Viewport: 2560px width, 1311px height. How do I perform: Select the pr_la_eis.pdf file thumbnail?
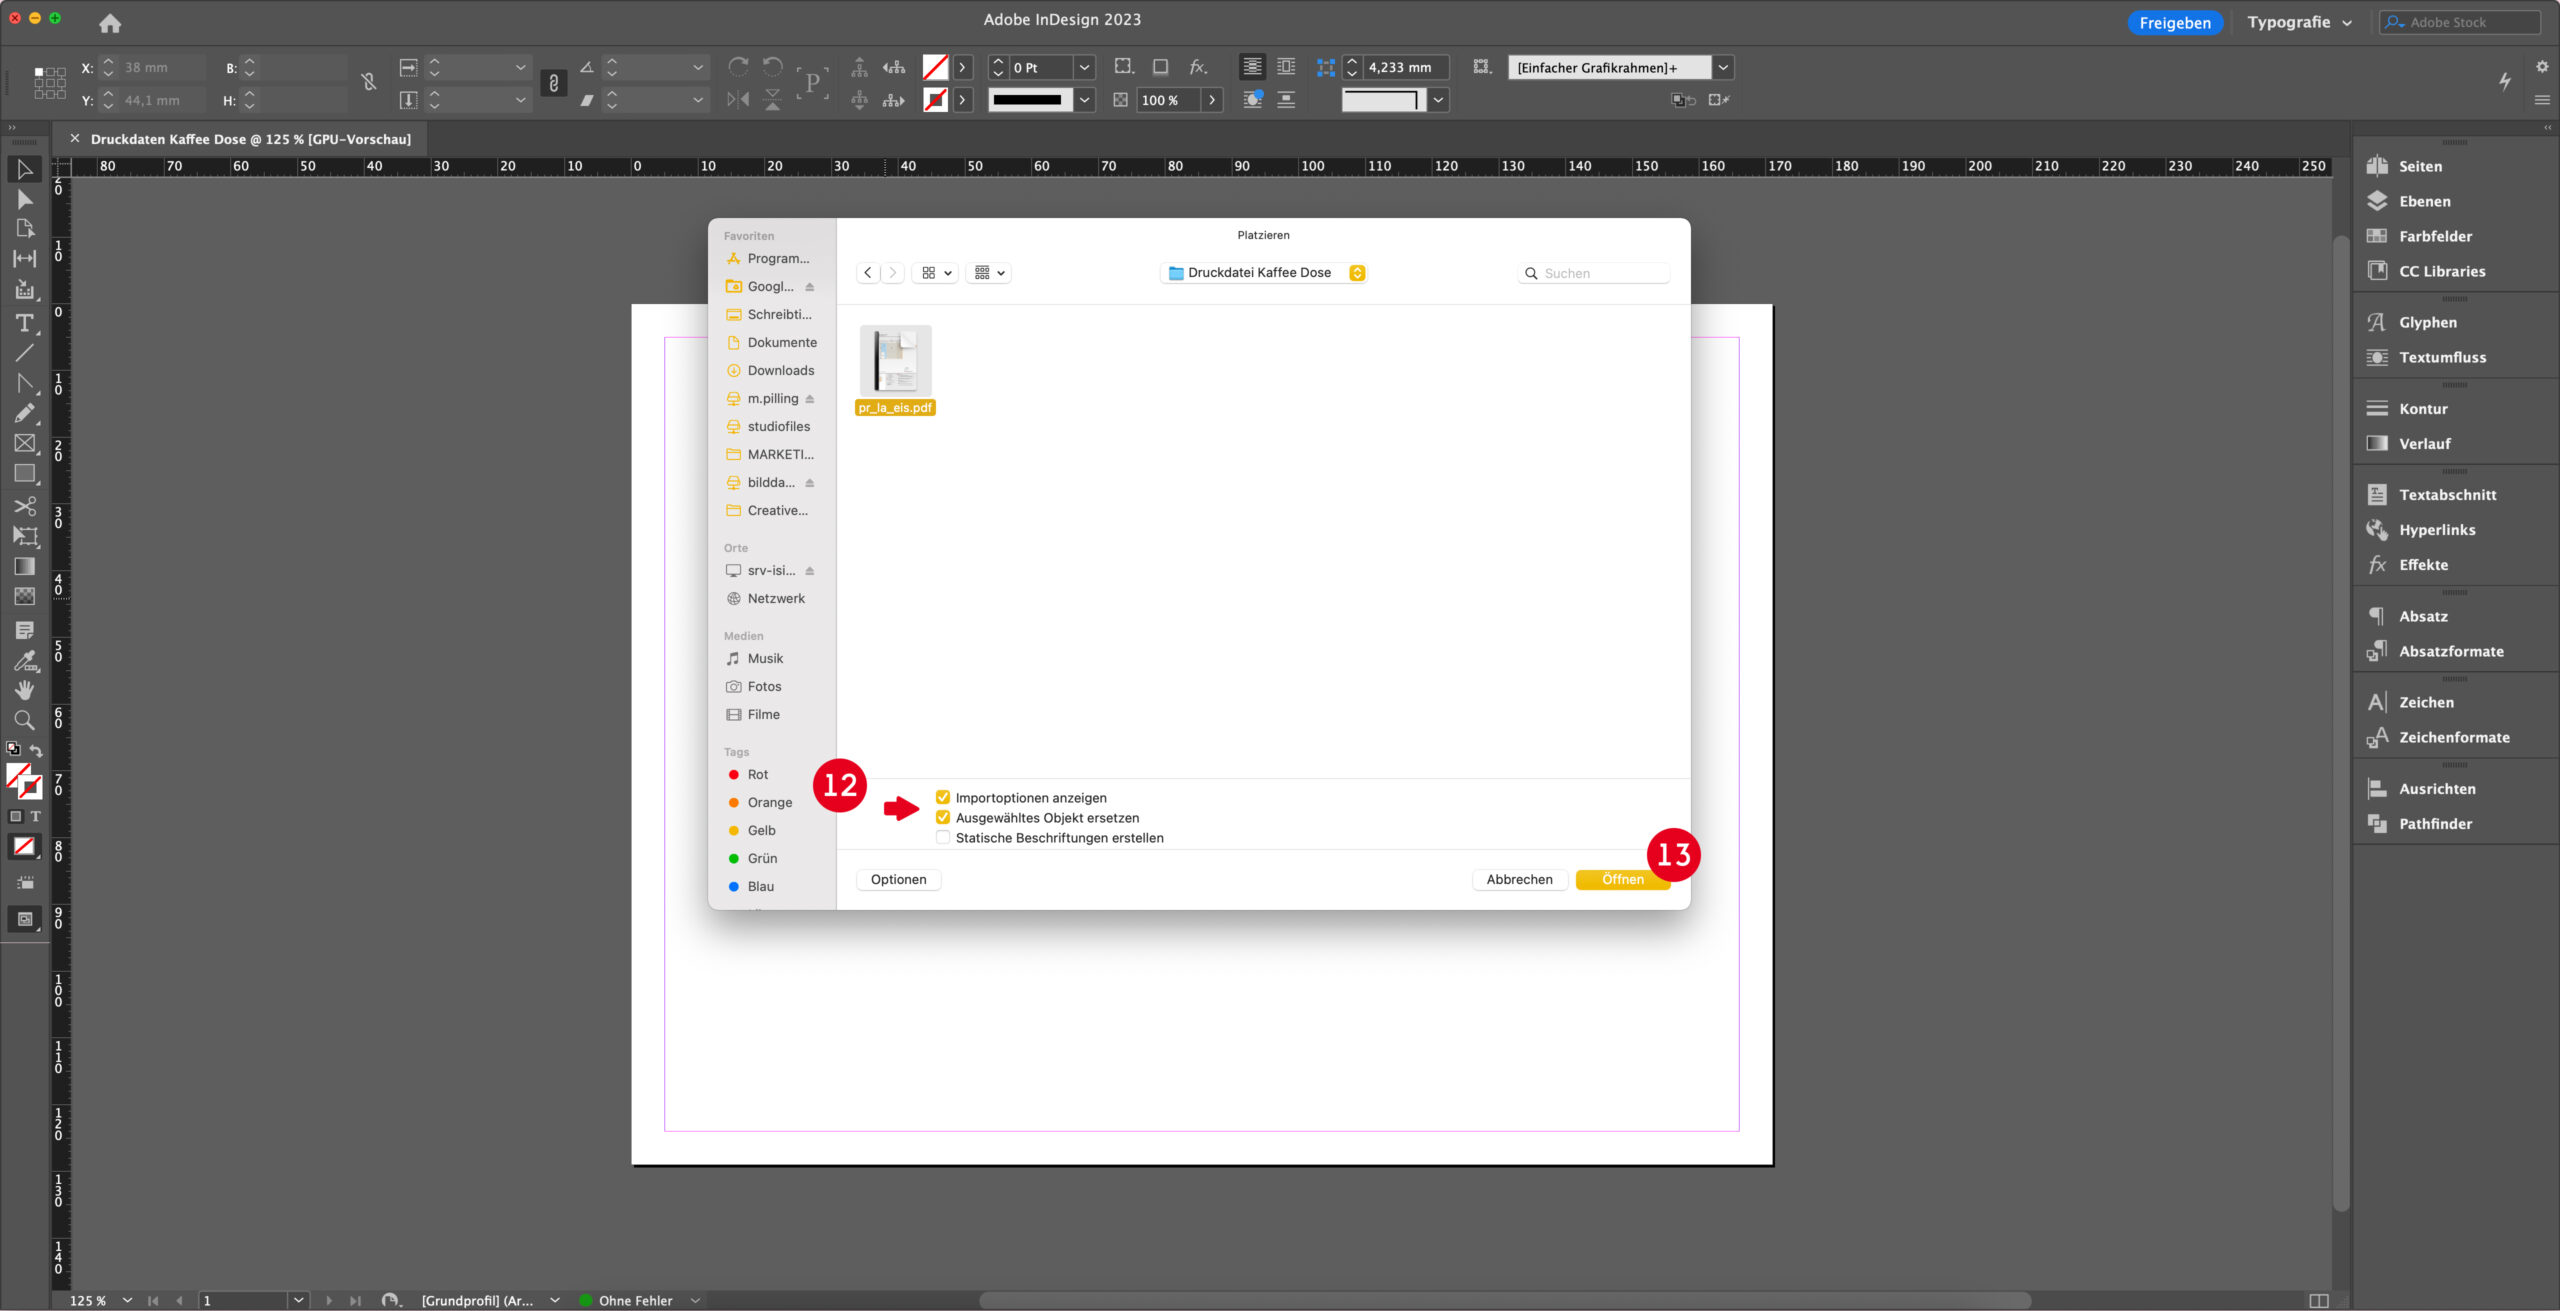pos(895,362)
